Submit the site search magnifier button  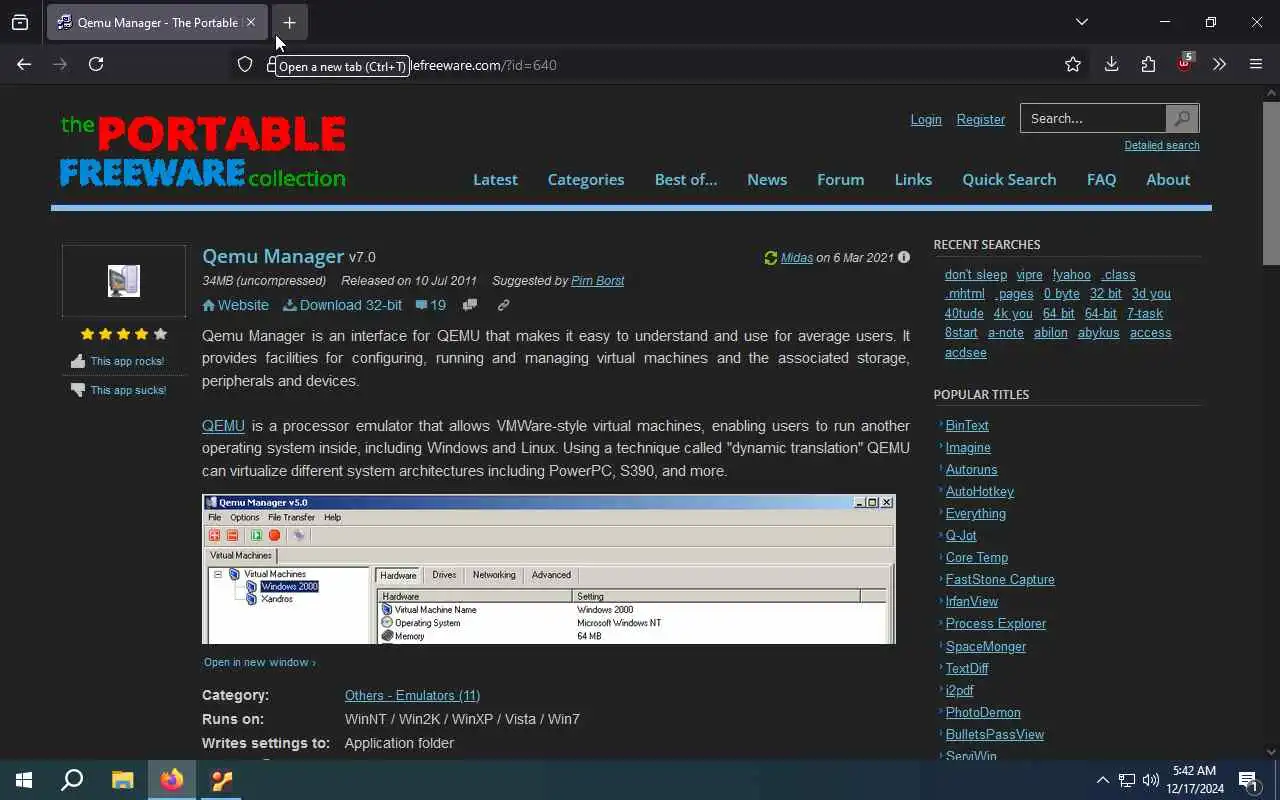(1182, 118)
